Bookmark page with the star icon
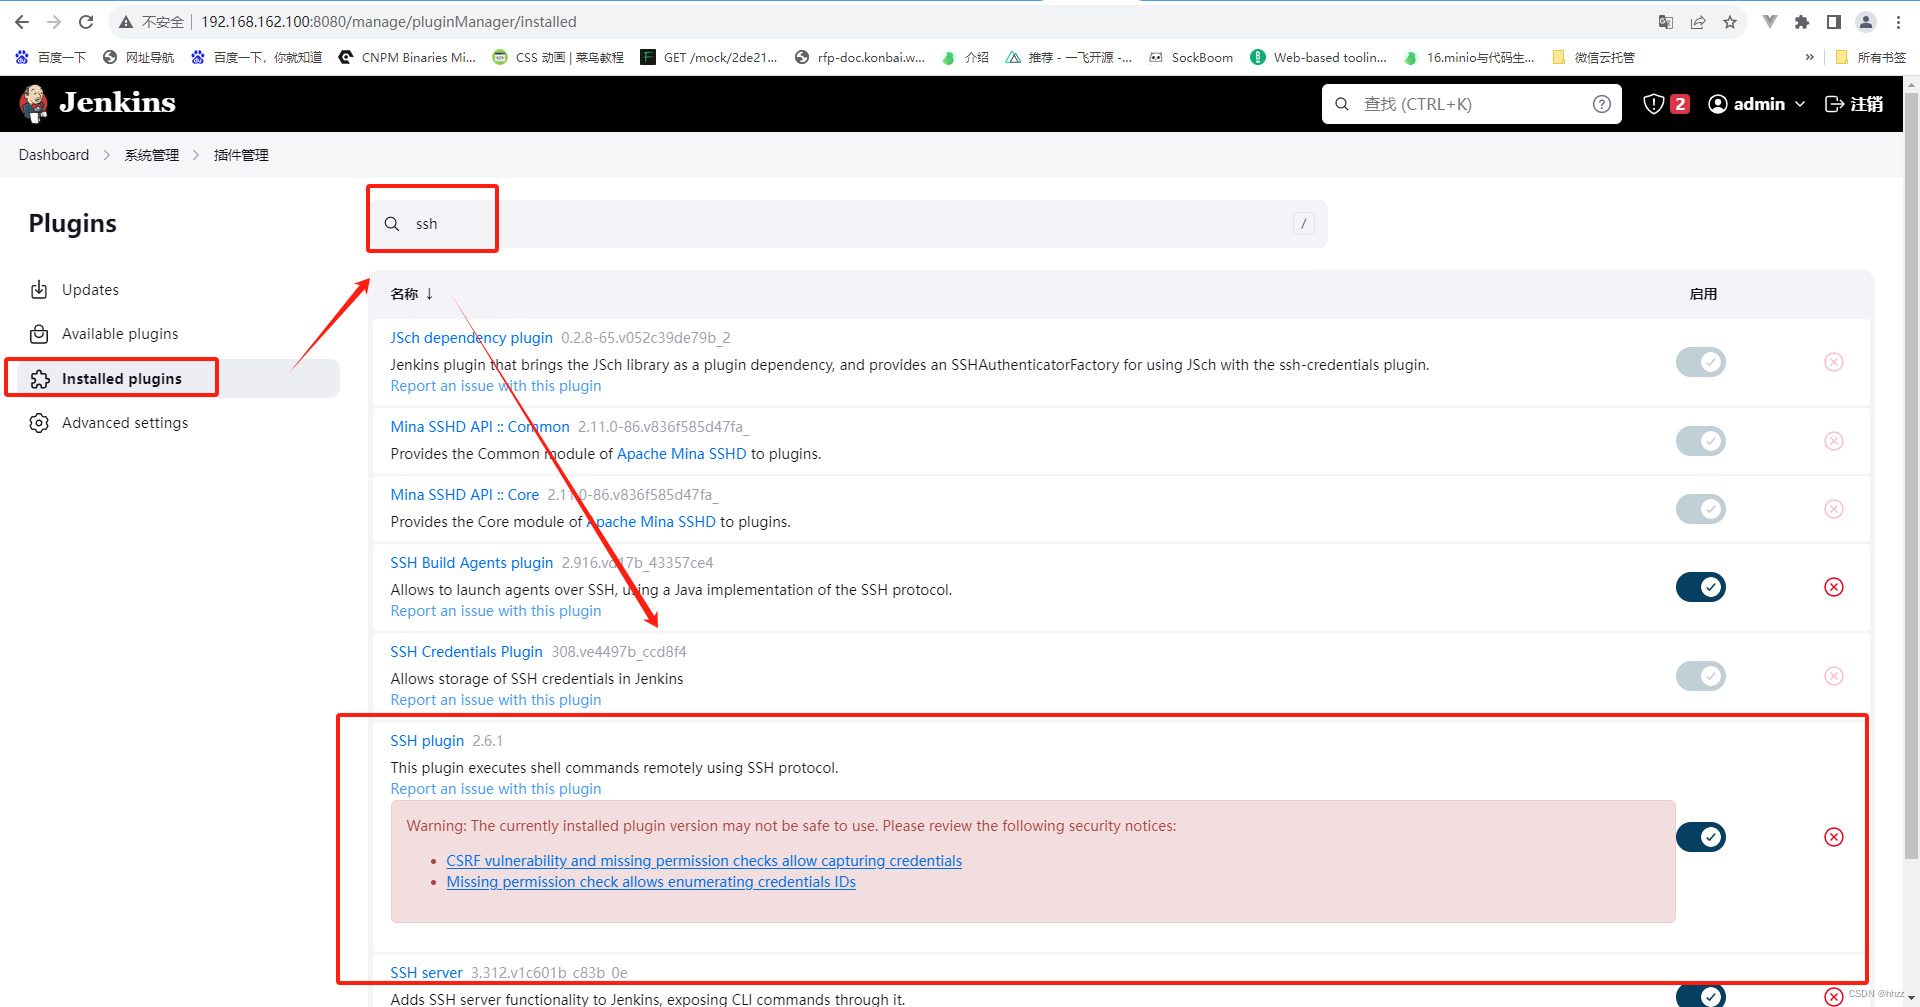 coord(1730,22)
